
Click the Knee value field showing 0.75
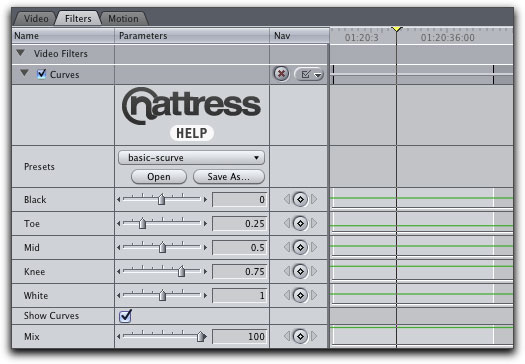click(x=240, y=271)
